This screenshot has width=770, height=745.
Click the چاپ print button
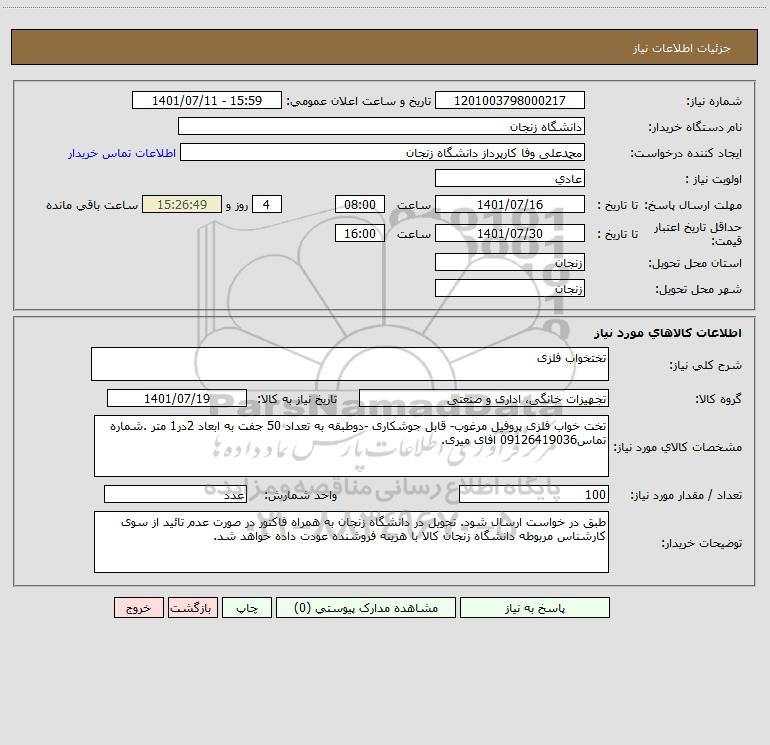[x=247, y=608]
